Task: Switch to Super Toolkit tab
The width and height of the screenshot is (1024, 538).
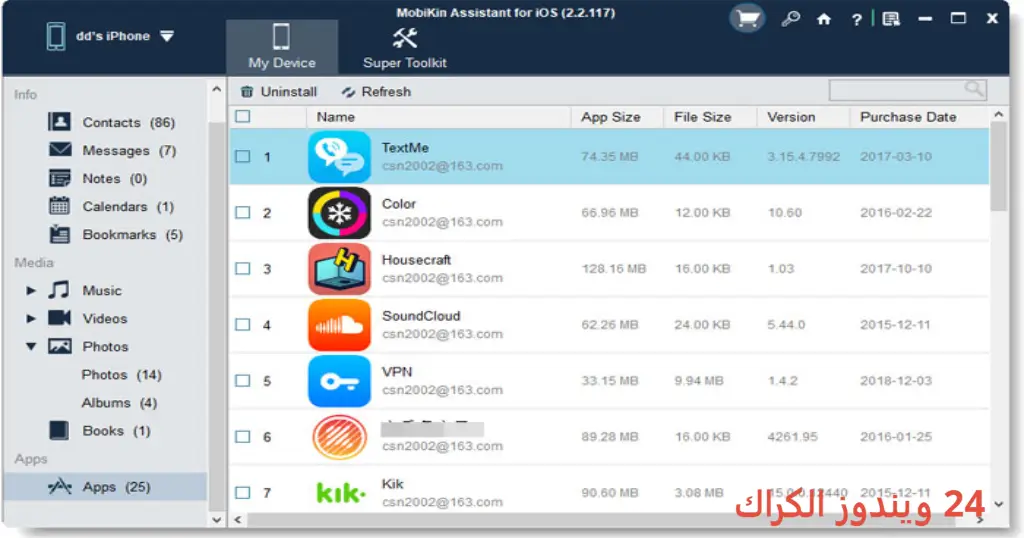Action: click(405, 47)
